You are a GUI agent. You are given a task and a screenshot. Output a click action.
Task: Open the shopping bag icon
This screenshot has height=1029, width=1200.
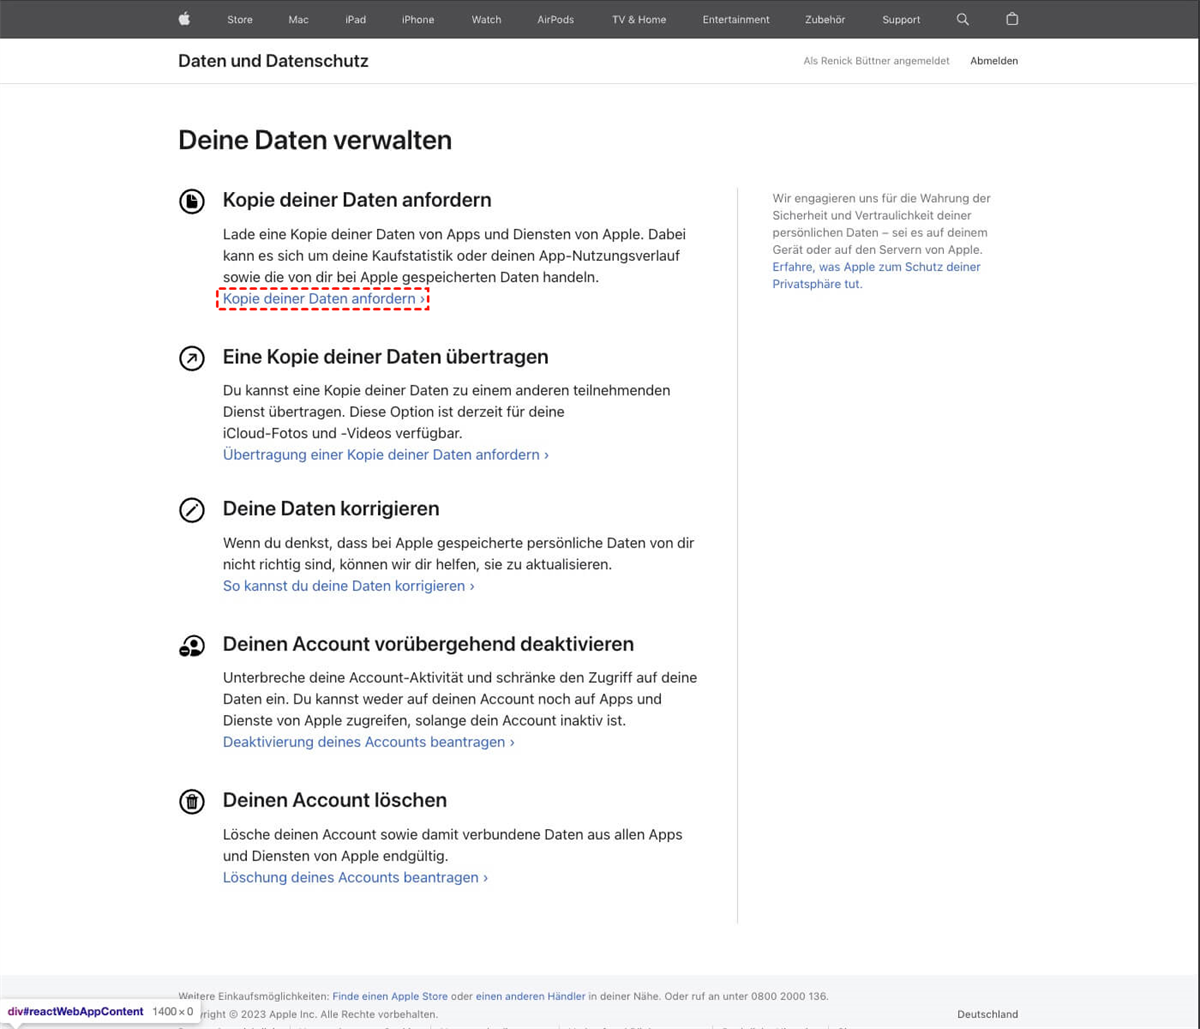[1012, 19]
